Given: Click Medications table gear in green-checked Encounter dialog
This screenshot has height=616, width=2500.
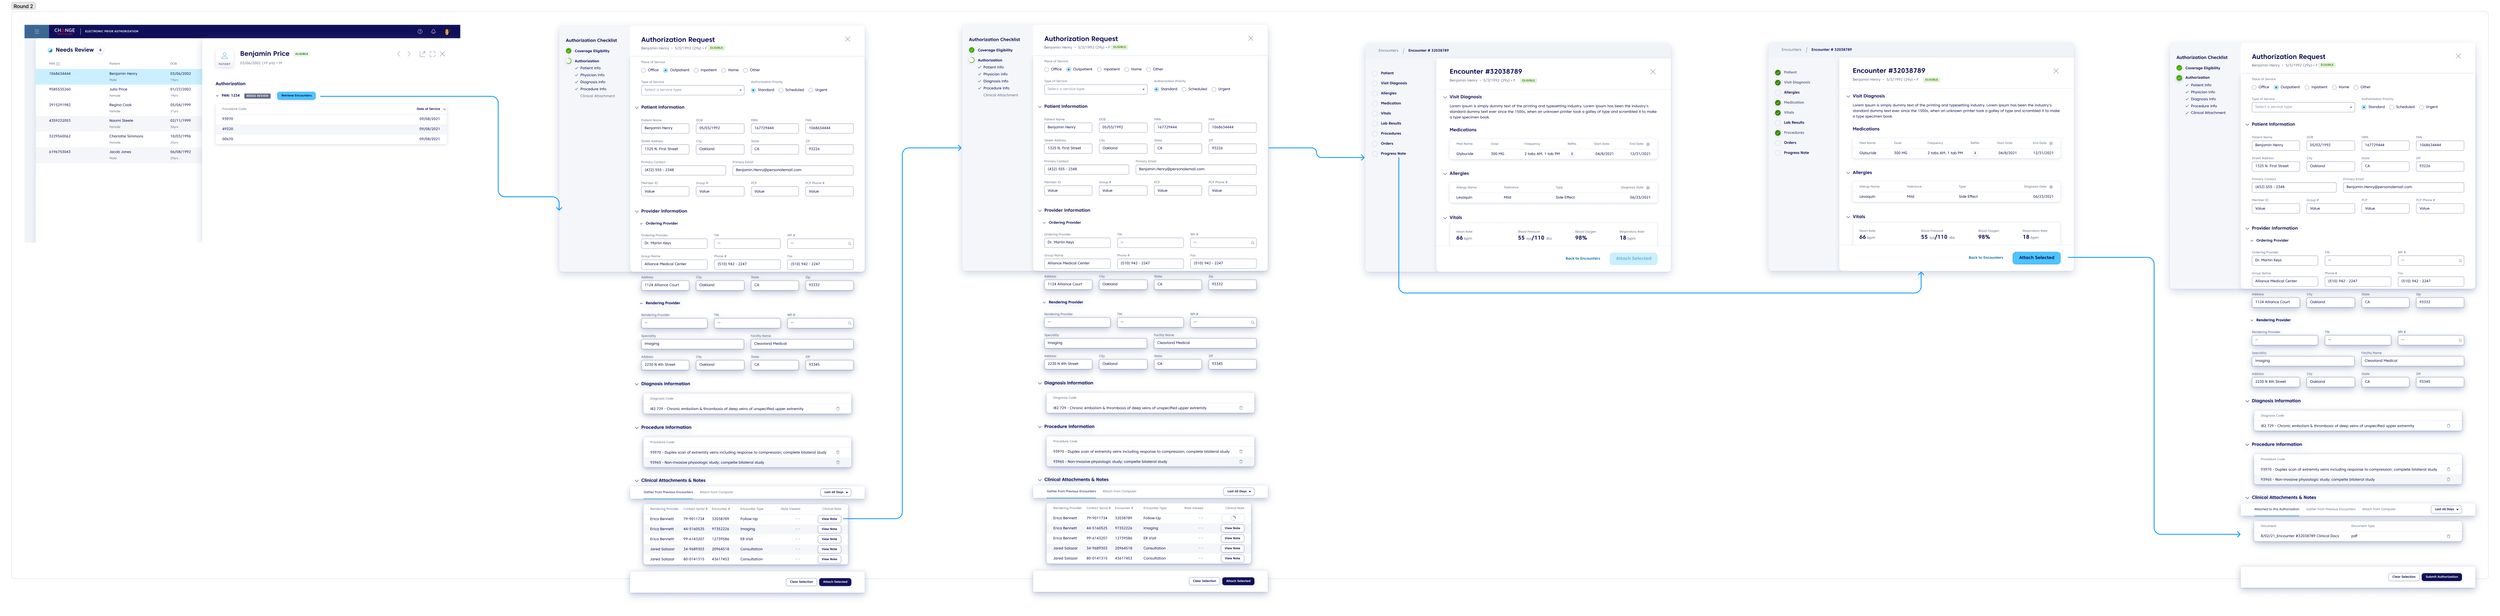Looking at the screenshot, I should [x=2051, y=143].
